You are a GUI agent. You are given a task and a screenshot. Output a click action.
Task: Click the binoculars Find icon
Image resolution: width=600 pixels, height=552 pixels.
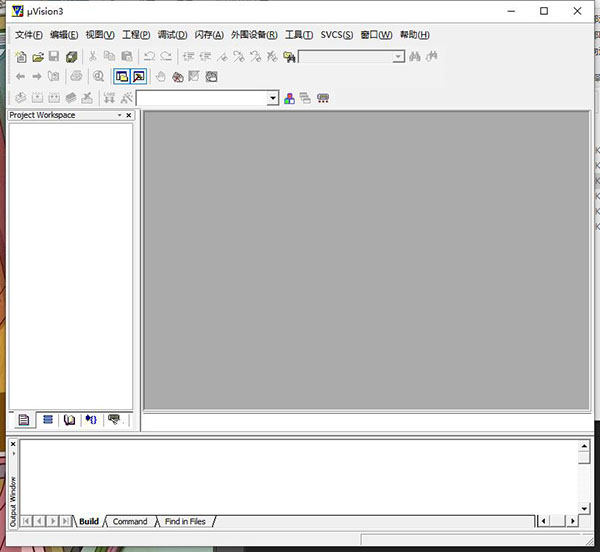coord(415,57)
